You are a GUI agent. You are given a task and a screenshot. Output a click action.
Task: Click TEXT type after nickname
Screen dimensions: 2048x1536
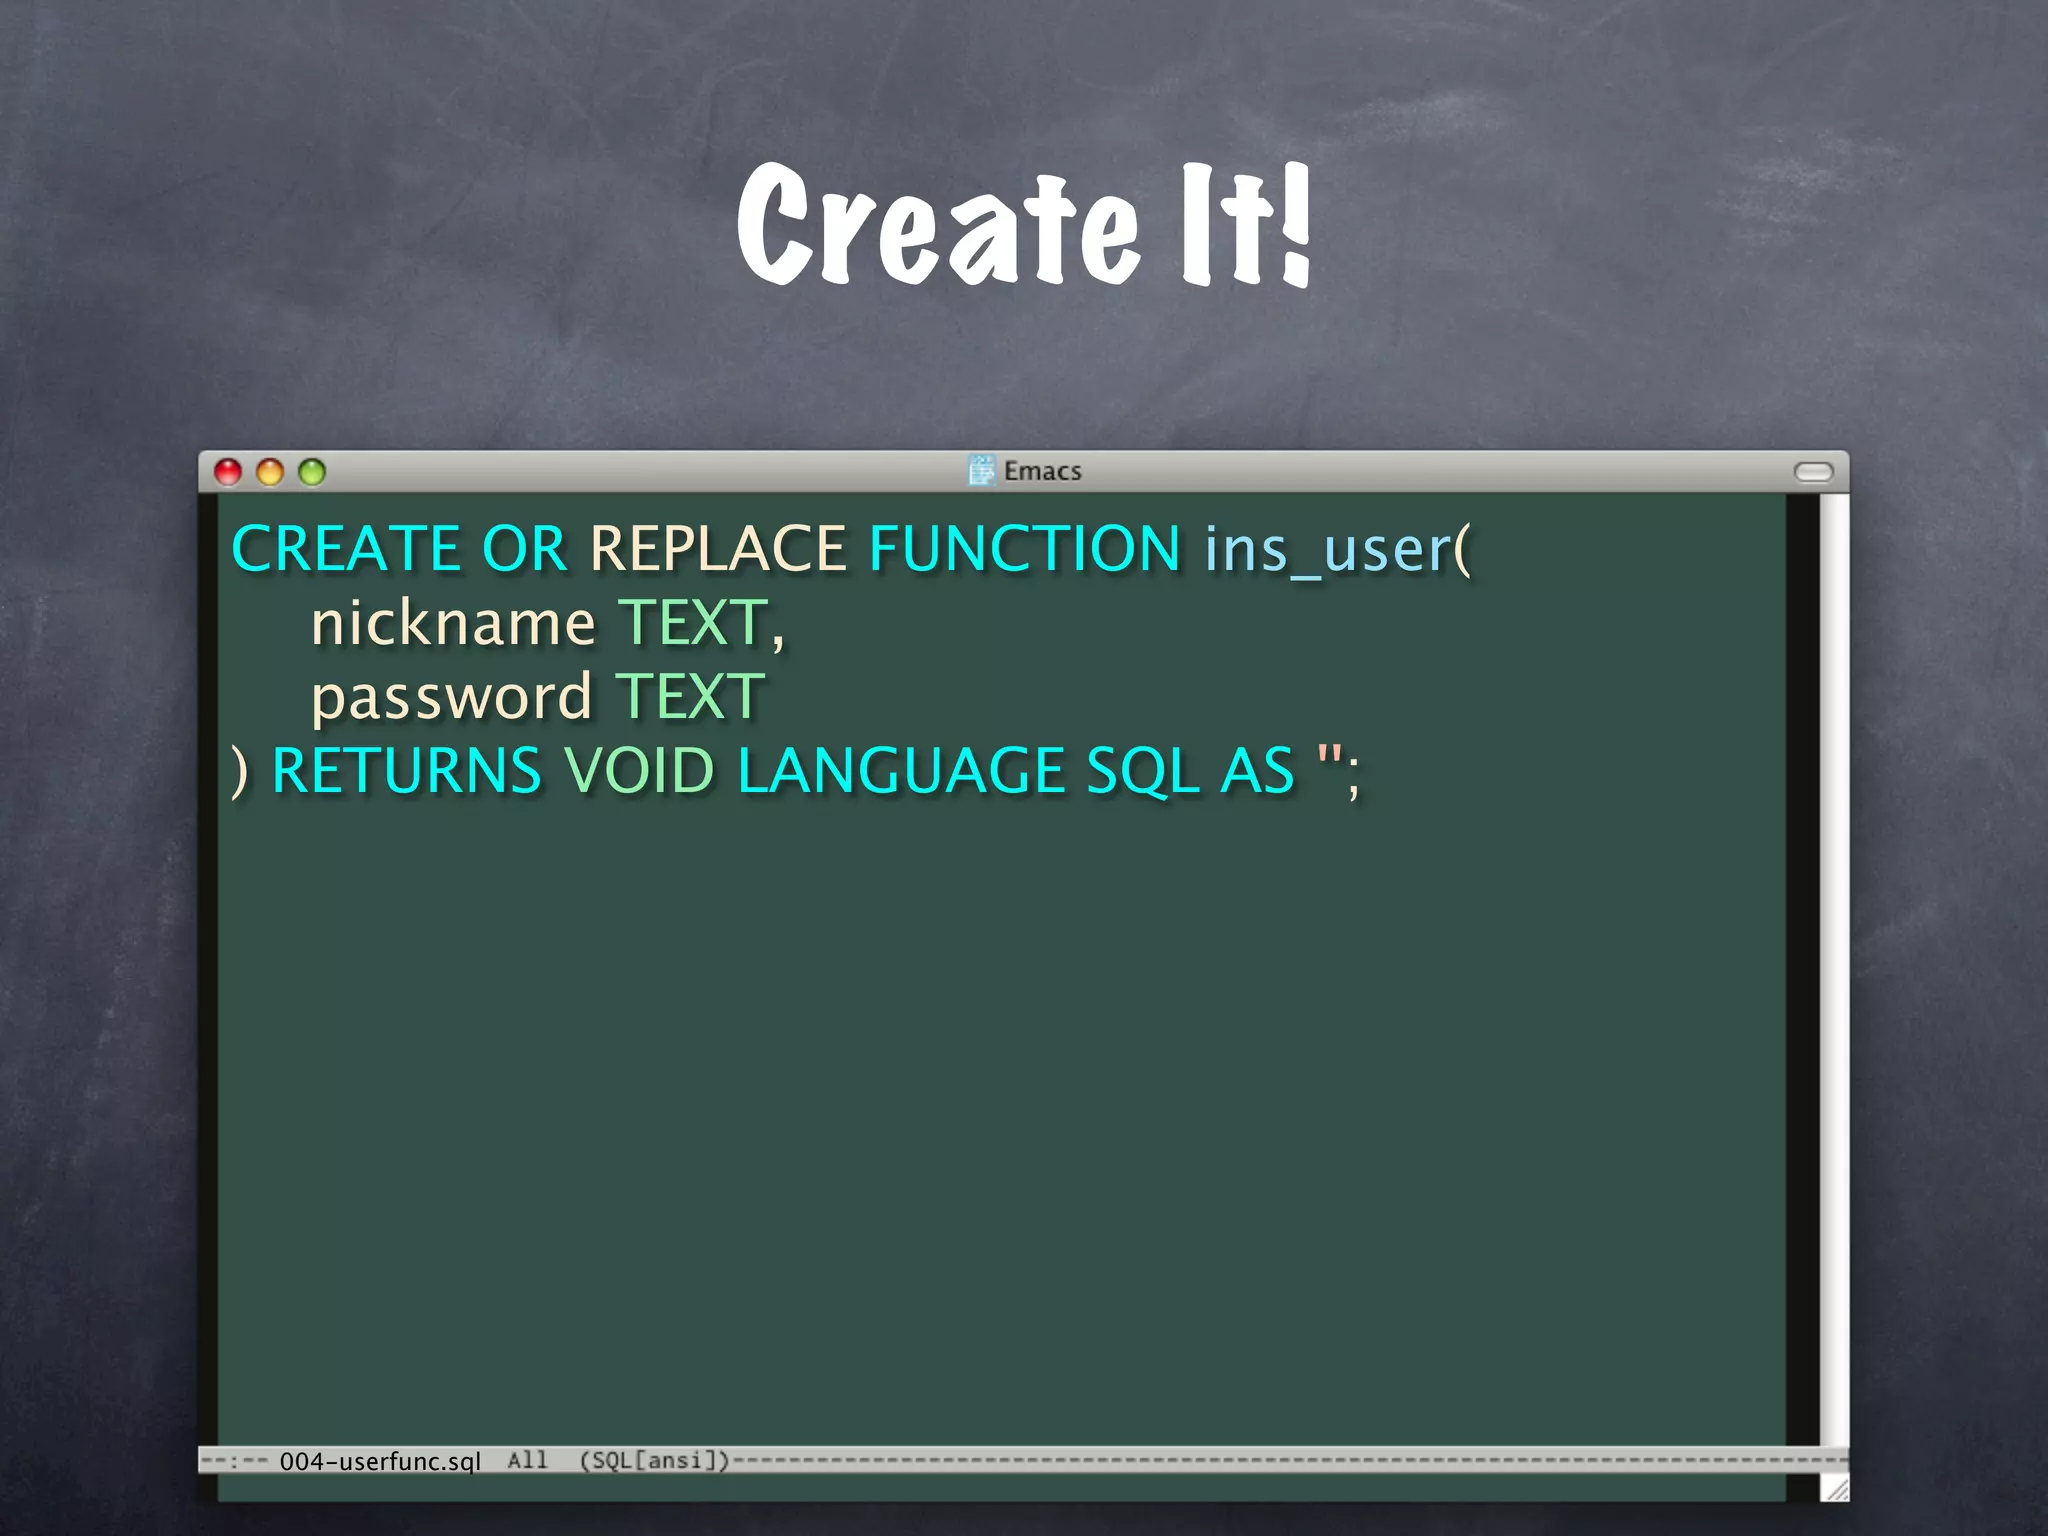(694, 623)
